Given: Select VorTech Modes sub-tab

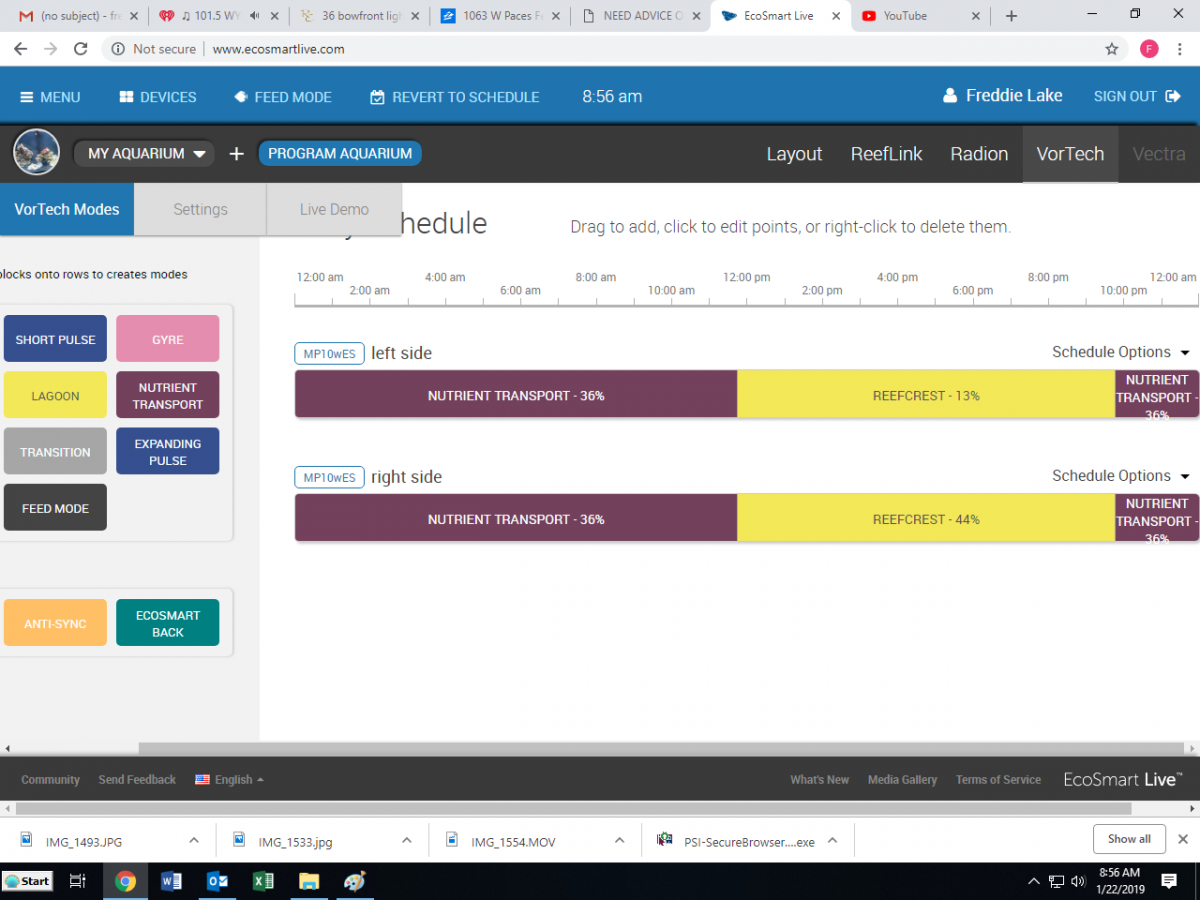Looking at the screenshot, I should coord(67,209).
